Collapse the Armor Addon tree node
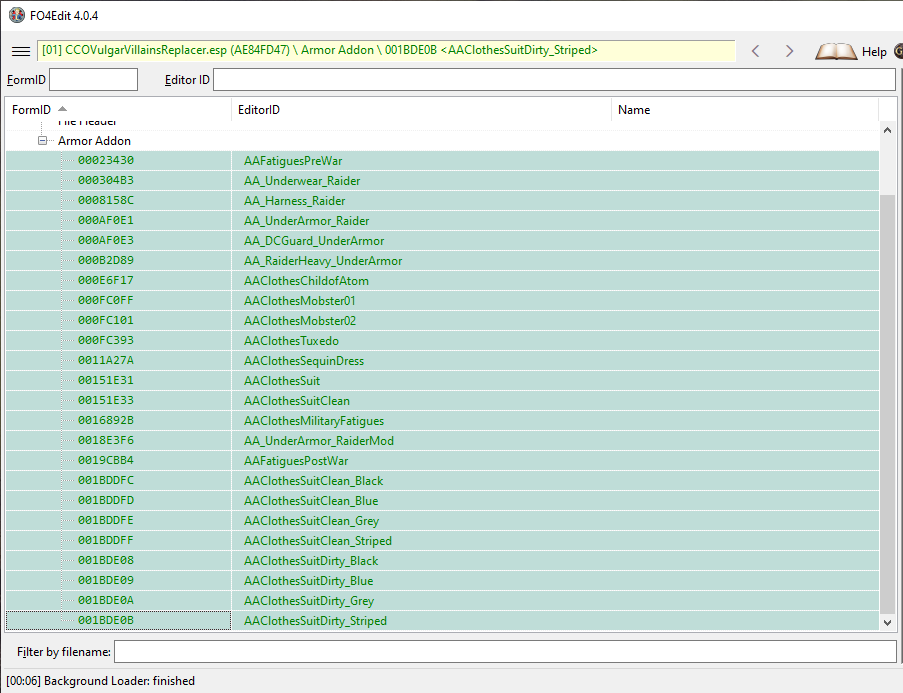The image size is (903, 693). [42, 141]
